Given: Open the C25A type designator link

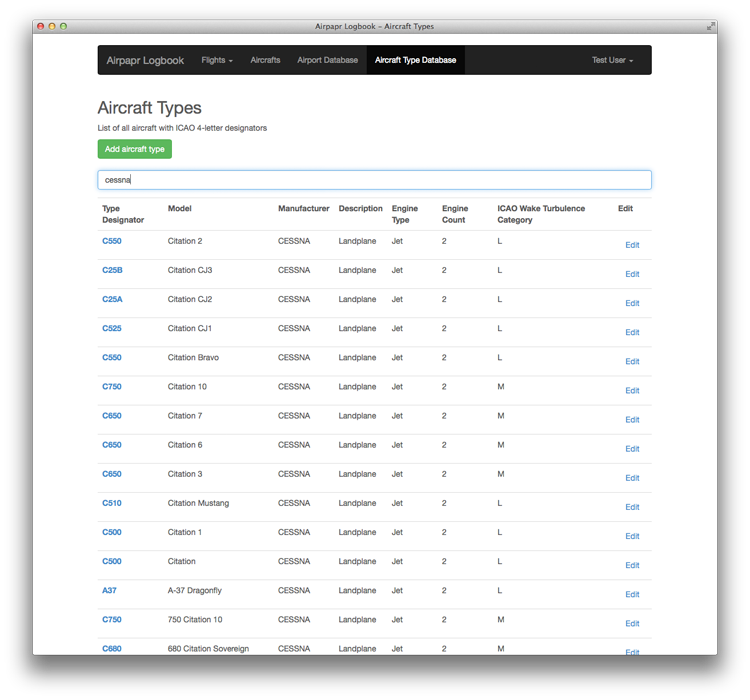Looking at the screenshot, I should 112,300.
